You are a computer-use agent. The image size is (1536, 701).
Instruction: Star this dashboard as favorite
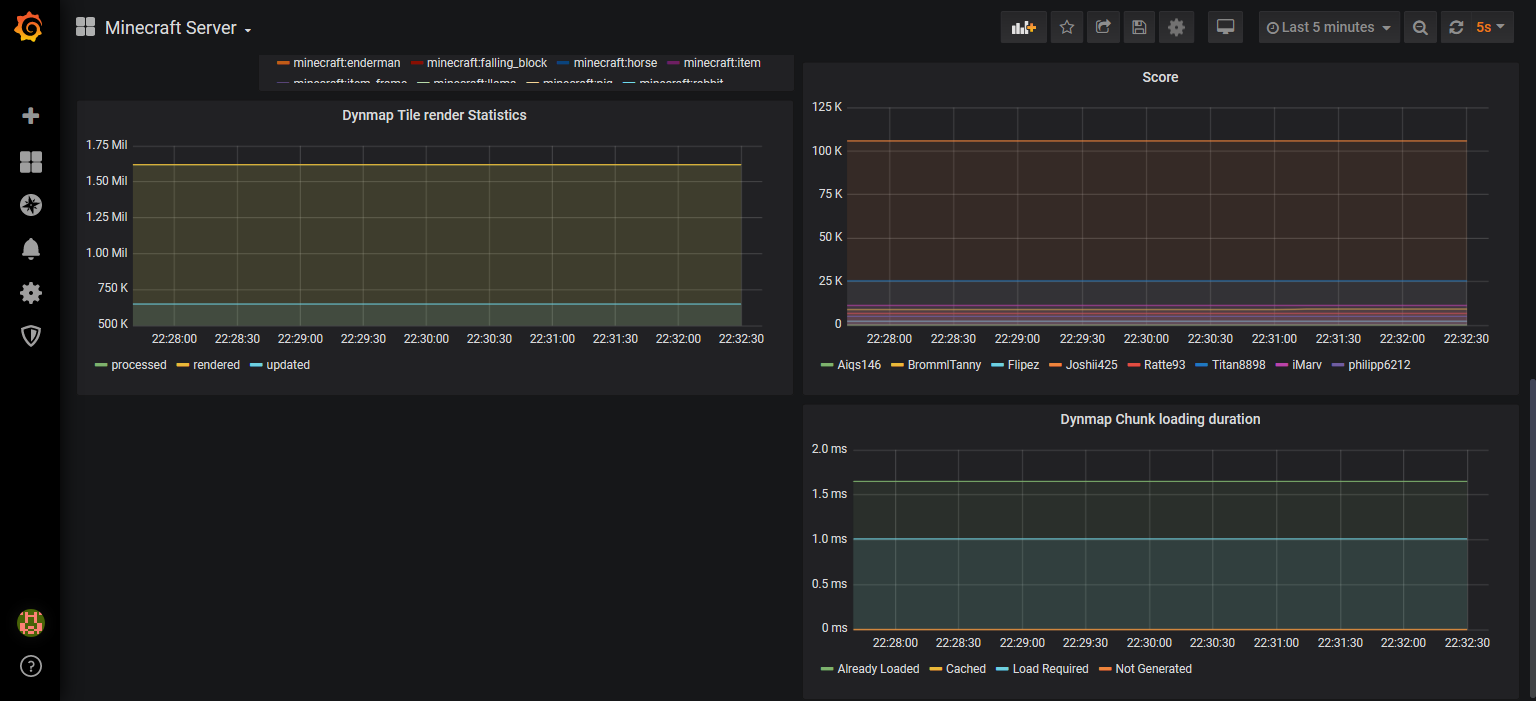point(1067,28)
